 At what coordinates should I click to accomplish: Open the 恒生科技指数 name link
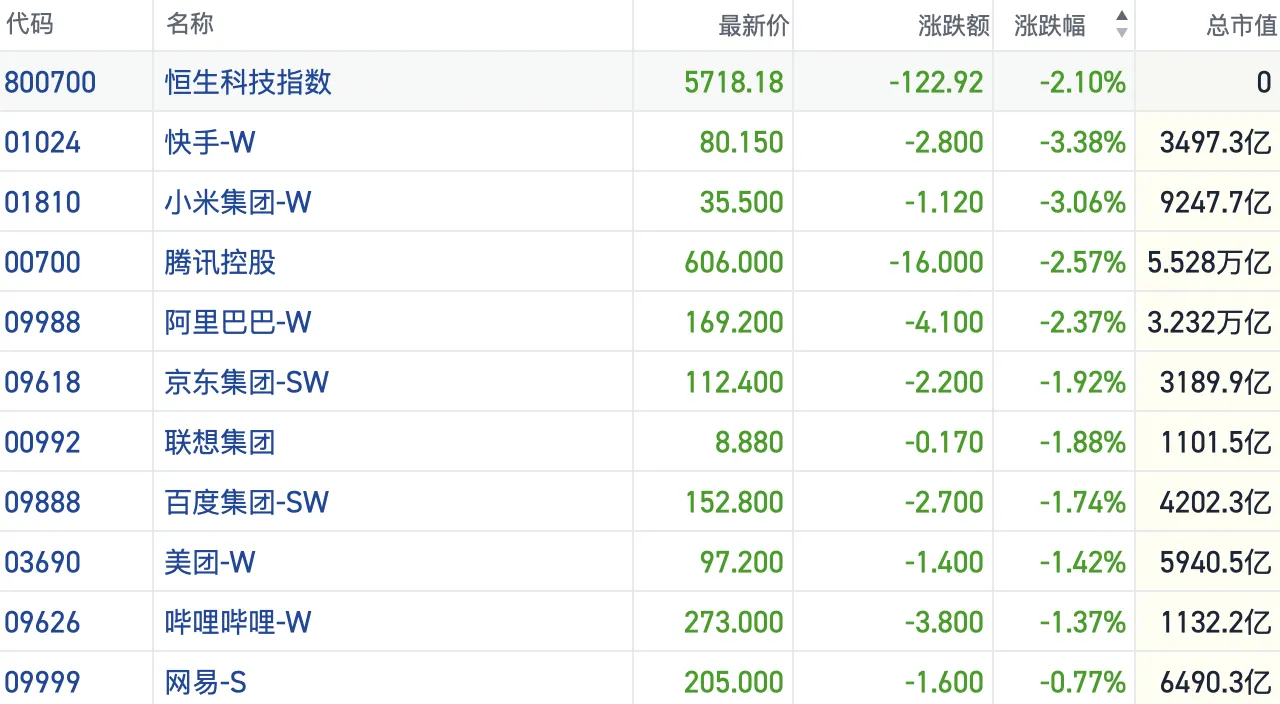(x=248, y=82)
